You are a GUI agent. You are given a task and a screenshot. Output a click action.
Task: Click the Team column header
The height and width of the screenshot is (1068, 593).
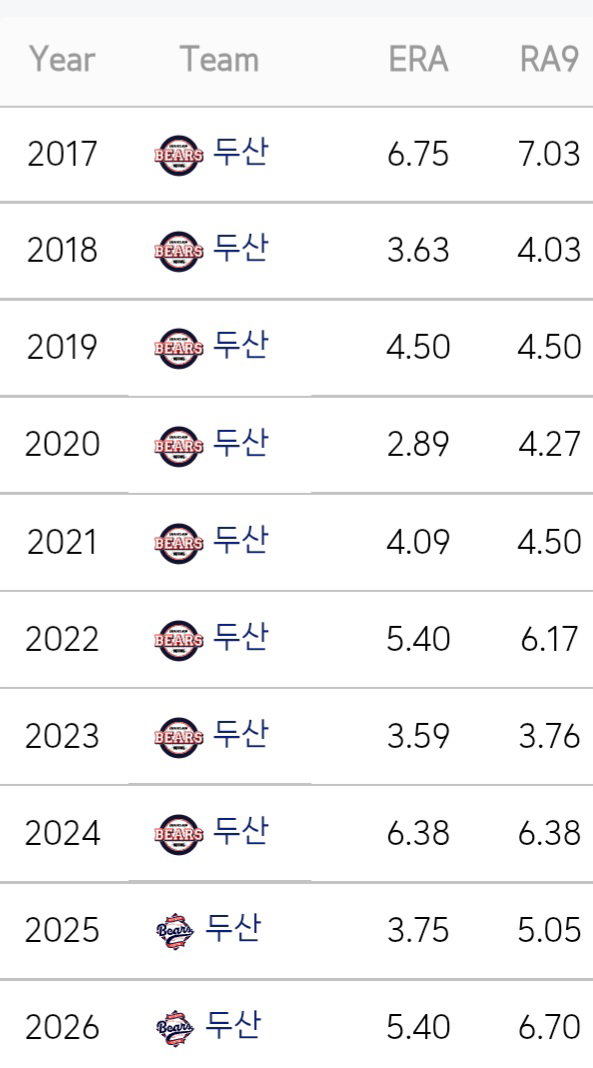click(219, 59)
